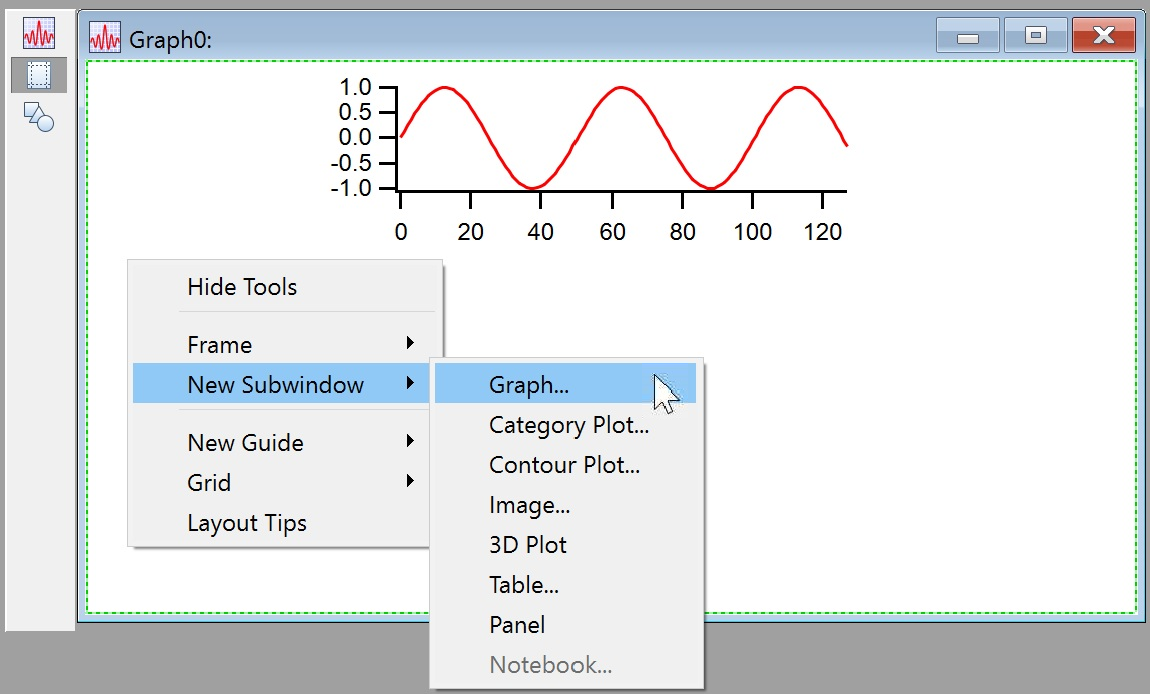Expand the Grid submenu arrow
Viewport: 1160px width, 696px height.
click(410, 482)
